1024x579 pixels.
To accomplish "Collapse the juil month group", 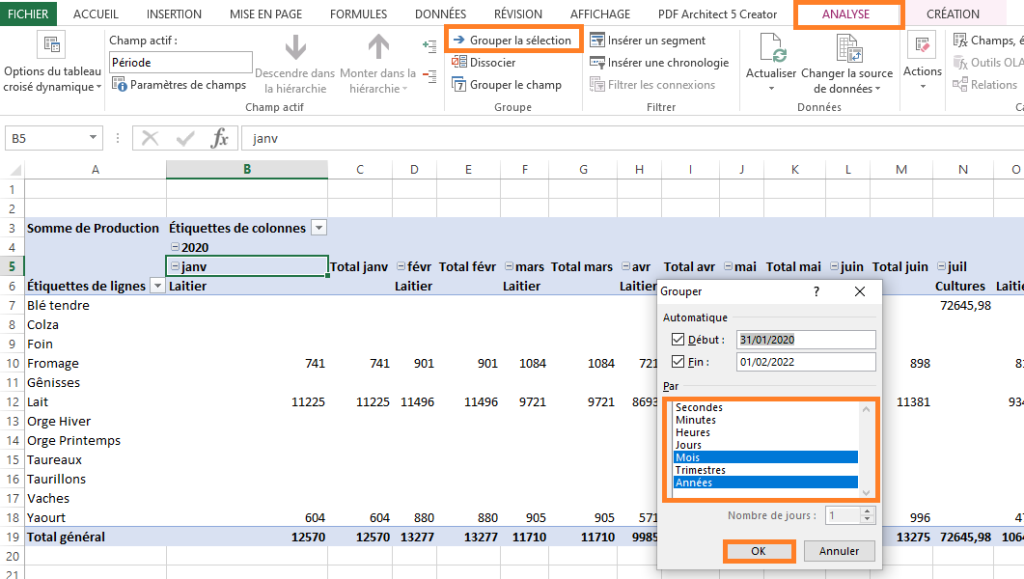I will [x=941, y=266].
